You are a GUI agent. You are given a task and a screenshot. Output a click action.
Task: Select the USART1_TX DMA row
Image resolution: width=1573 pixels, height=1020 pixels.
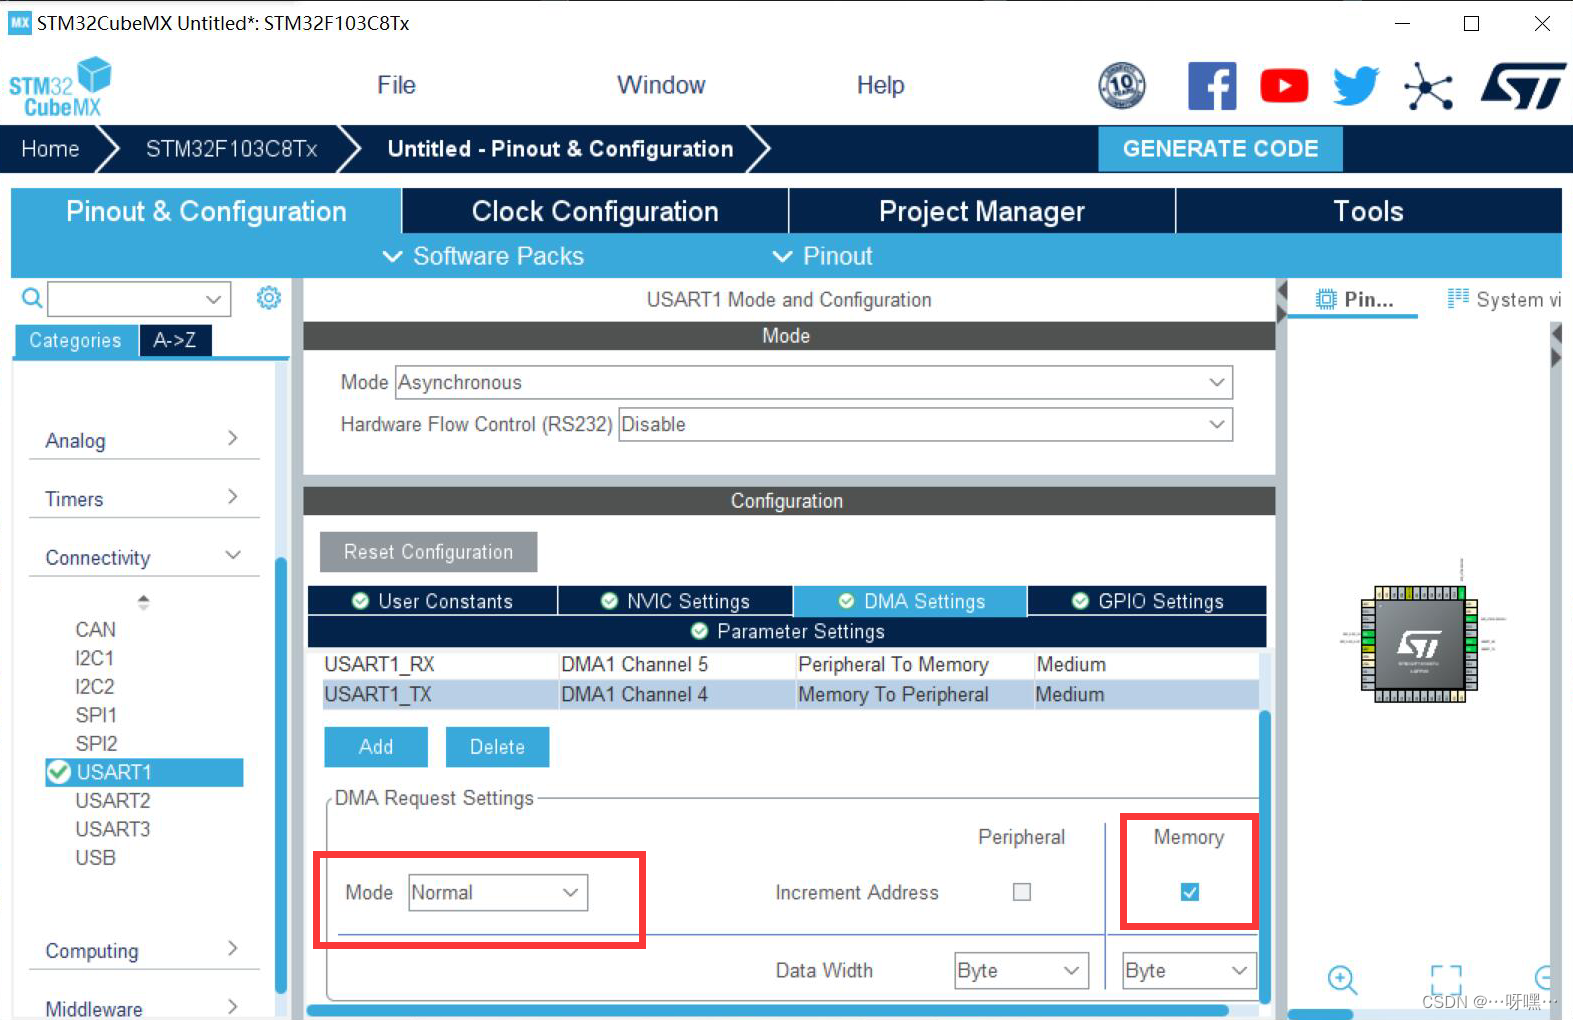(x=790, y=694)
